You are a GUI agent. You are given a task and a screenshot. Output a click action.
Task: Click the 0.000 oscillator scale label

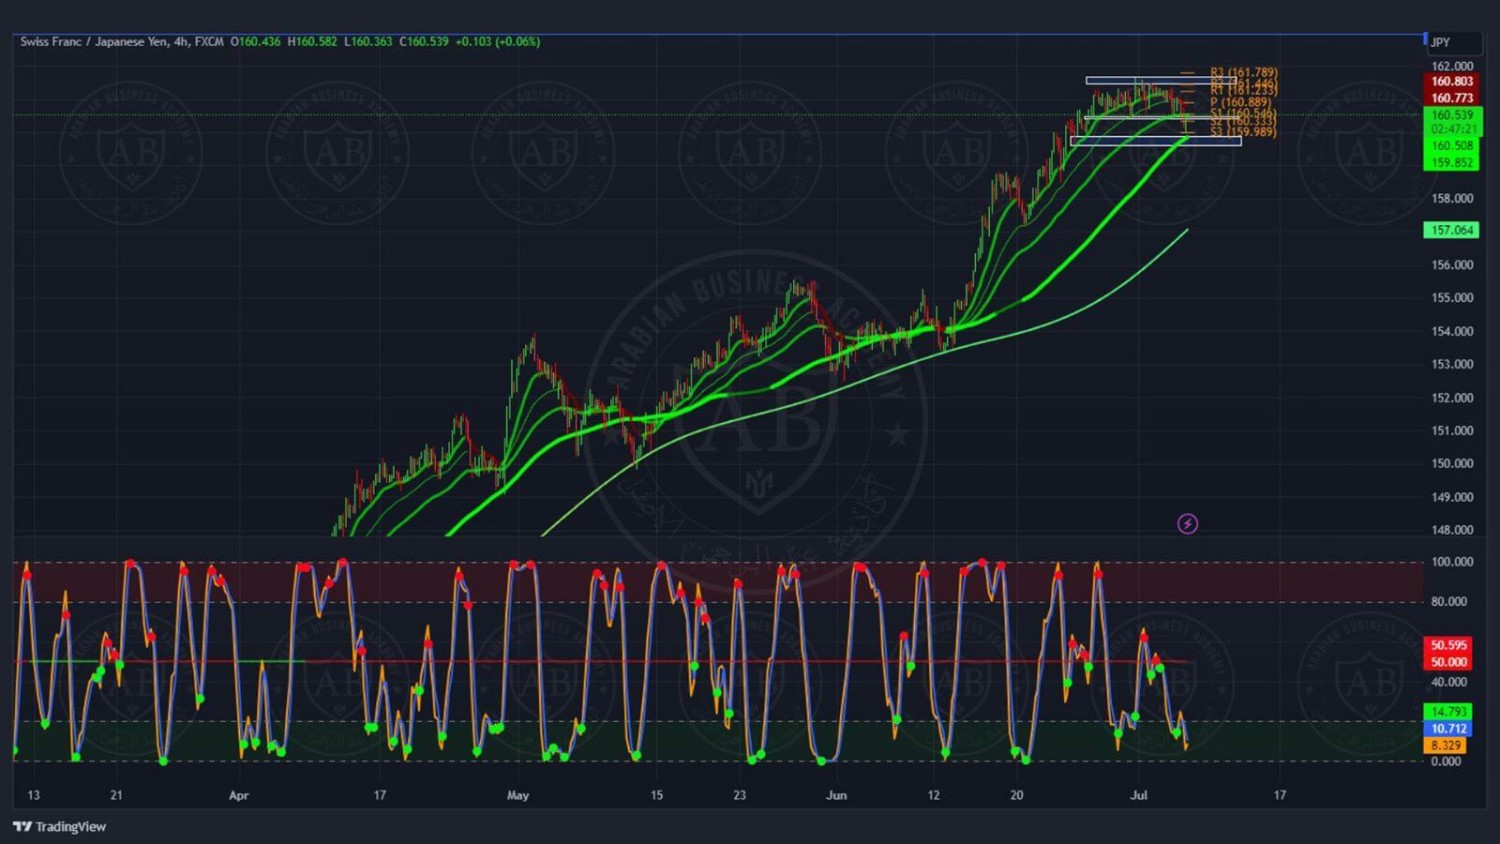pos(1446,761)
